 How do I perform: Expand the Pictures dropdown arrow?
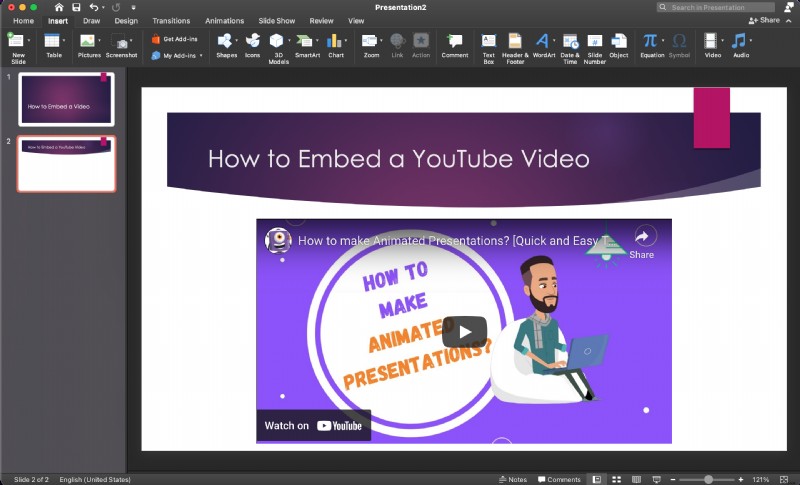99,40
